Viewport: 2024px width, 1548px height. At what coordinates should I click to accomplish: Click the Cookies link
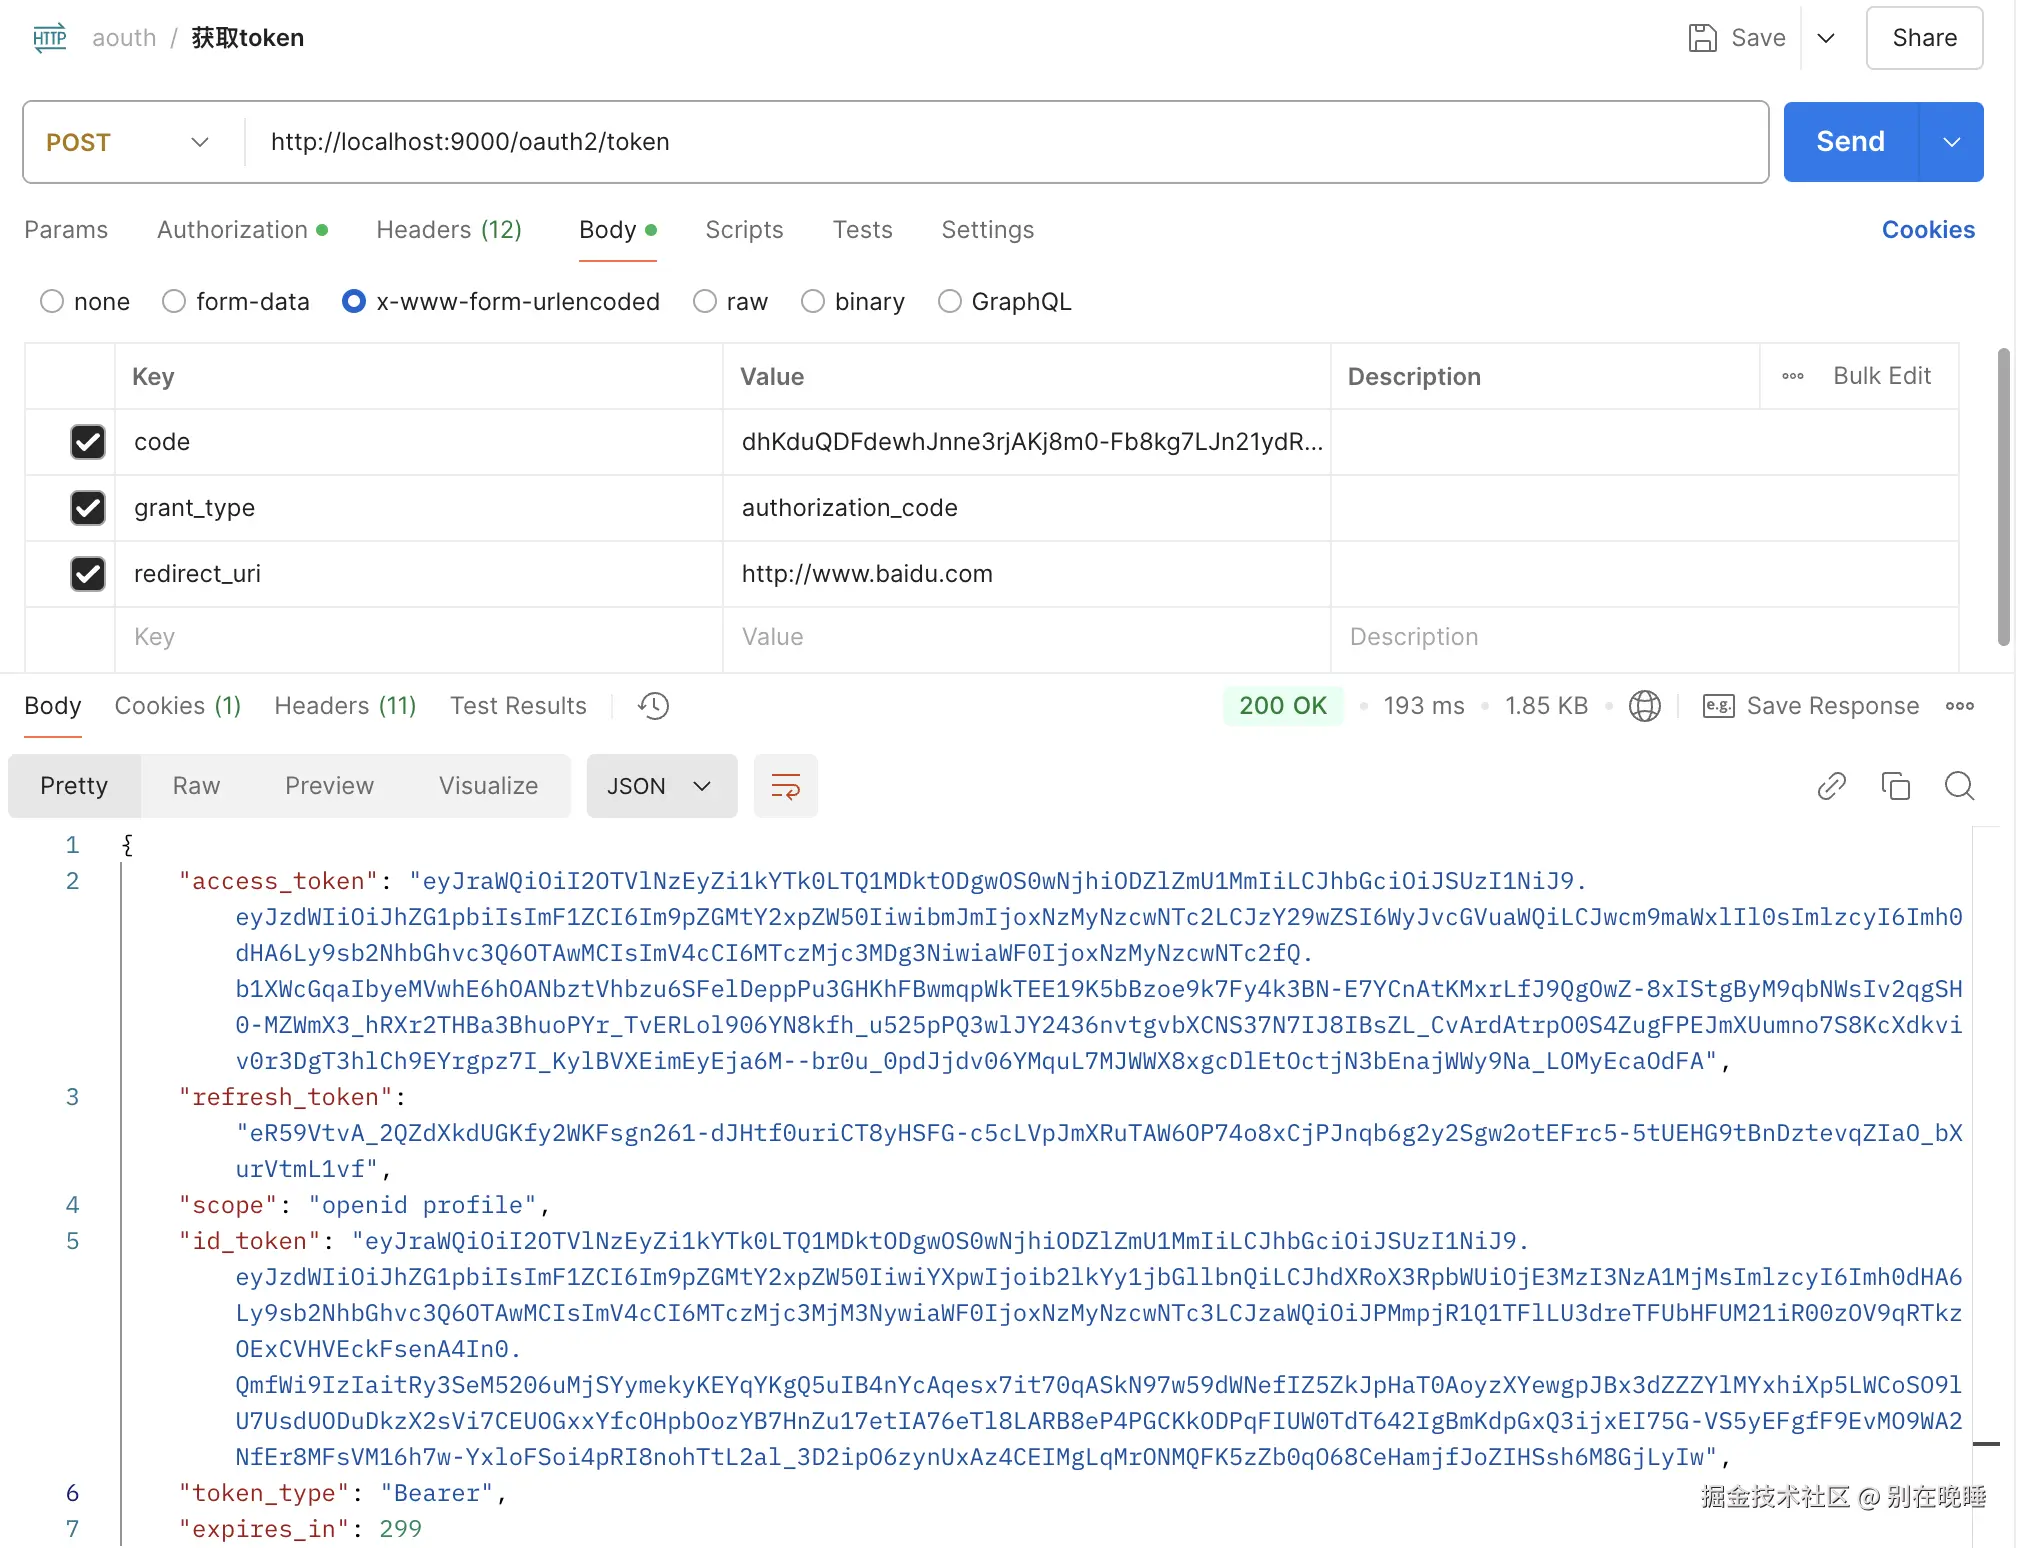click(1927, 230)
